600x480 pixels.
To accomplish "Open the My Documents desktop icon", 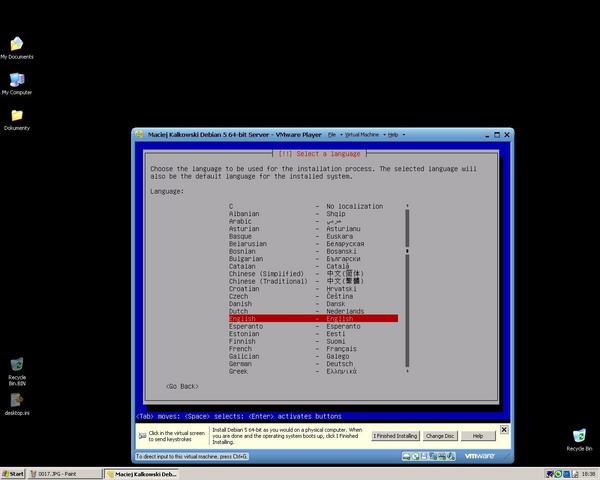I will pos(16,48).
